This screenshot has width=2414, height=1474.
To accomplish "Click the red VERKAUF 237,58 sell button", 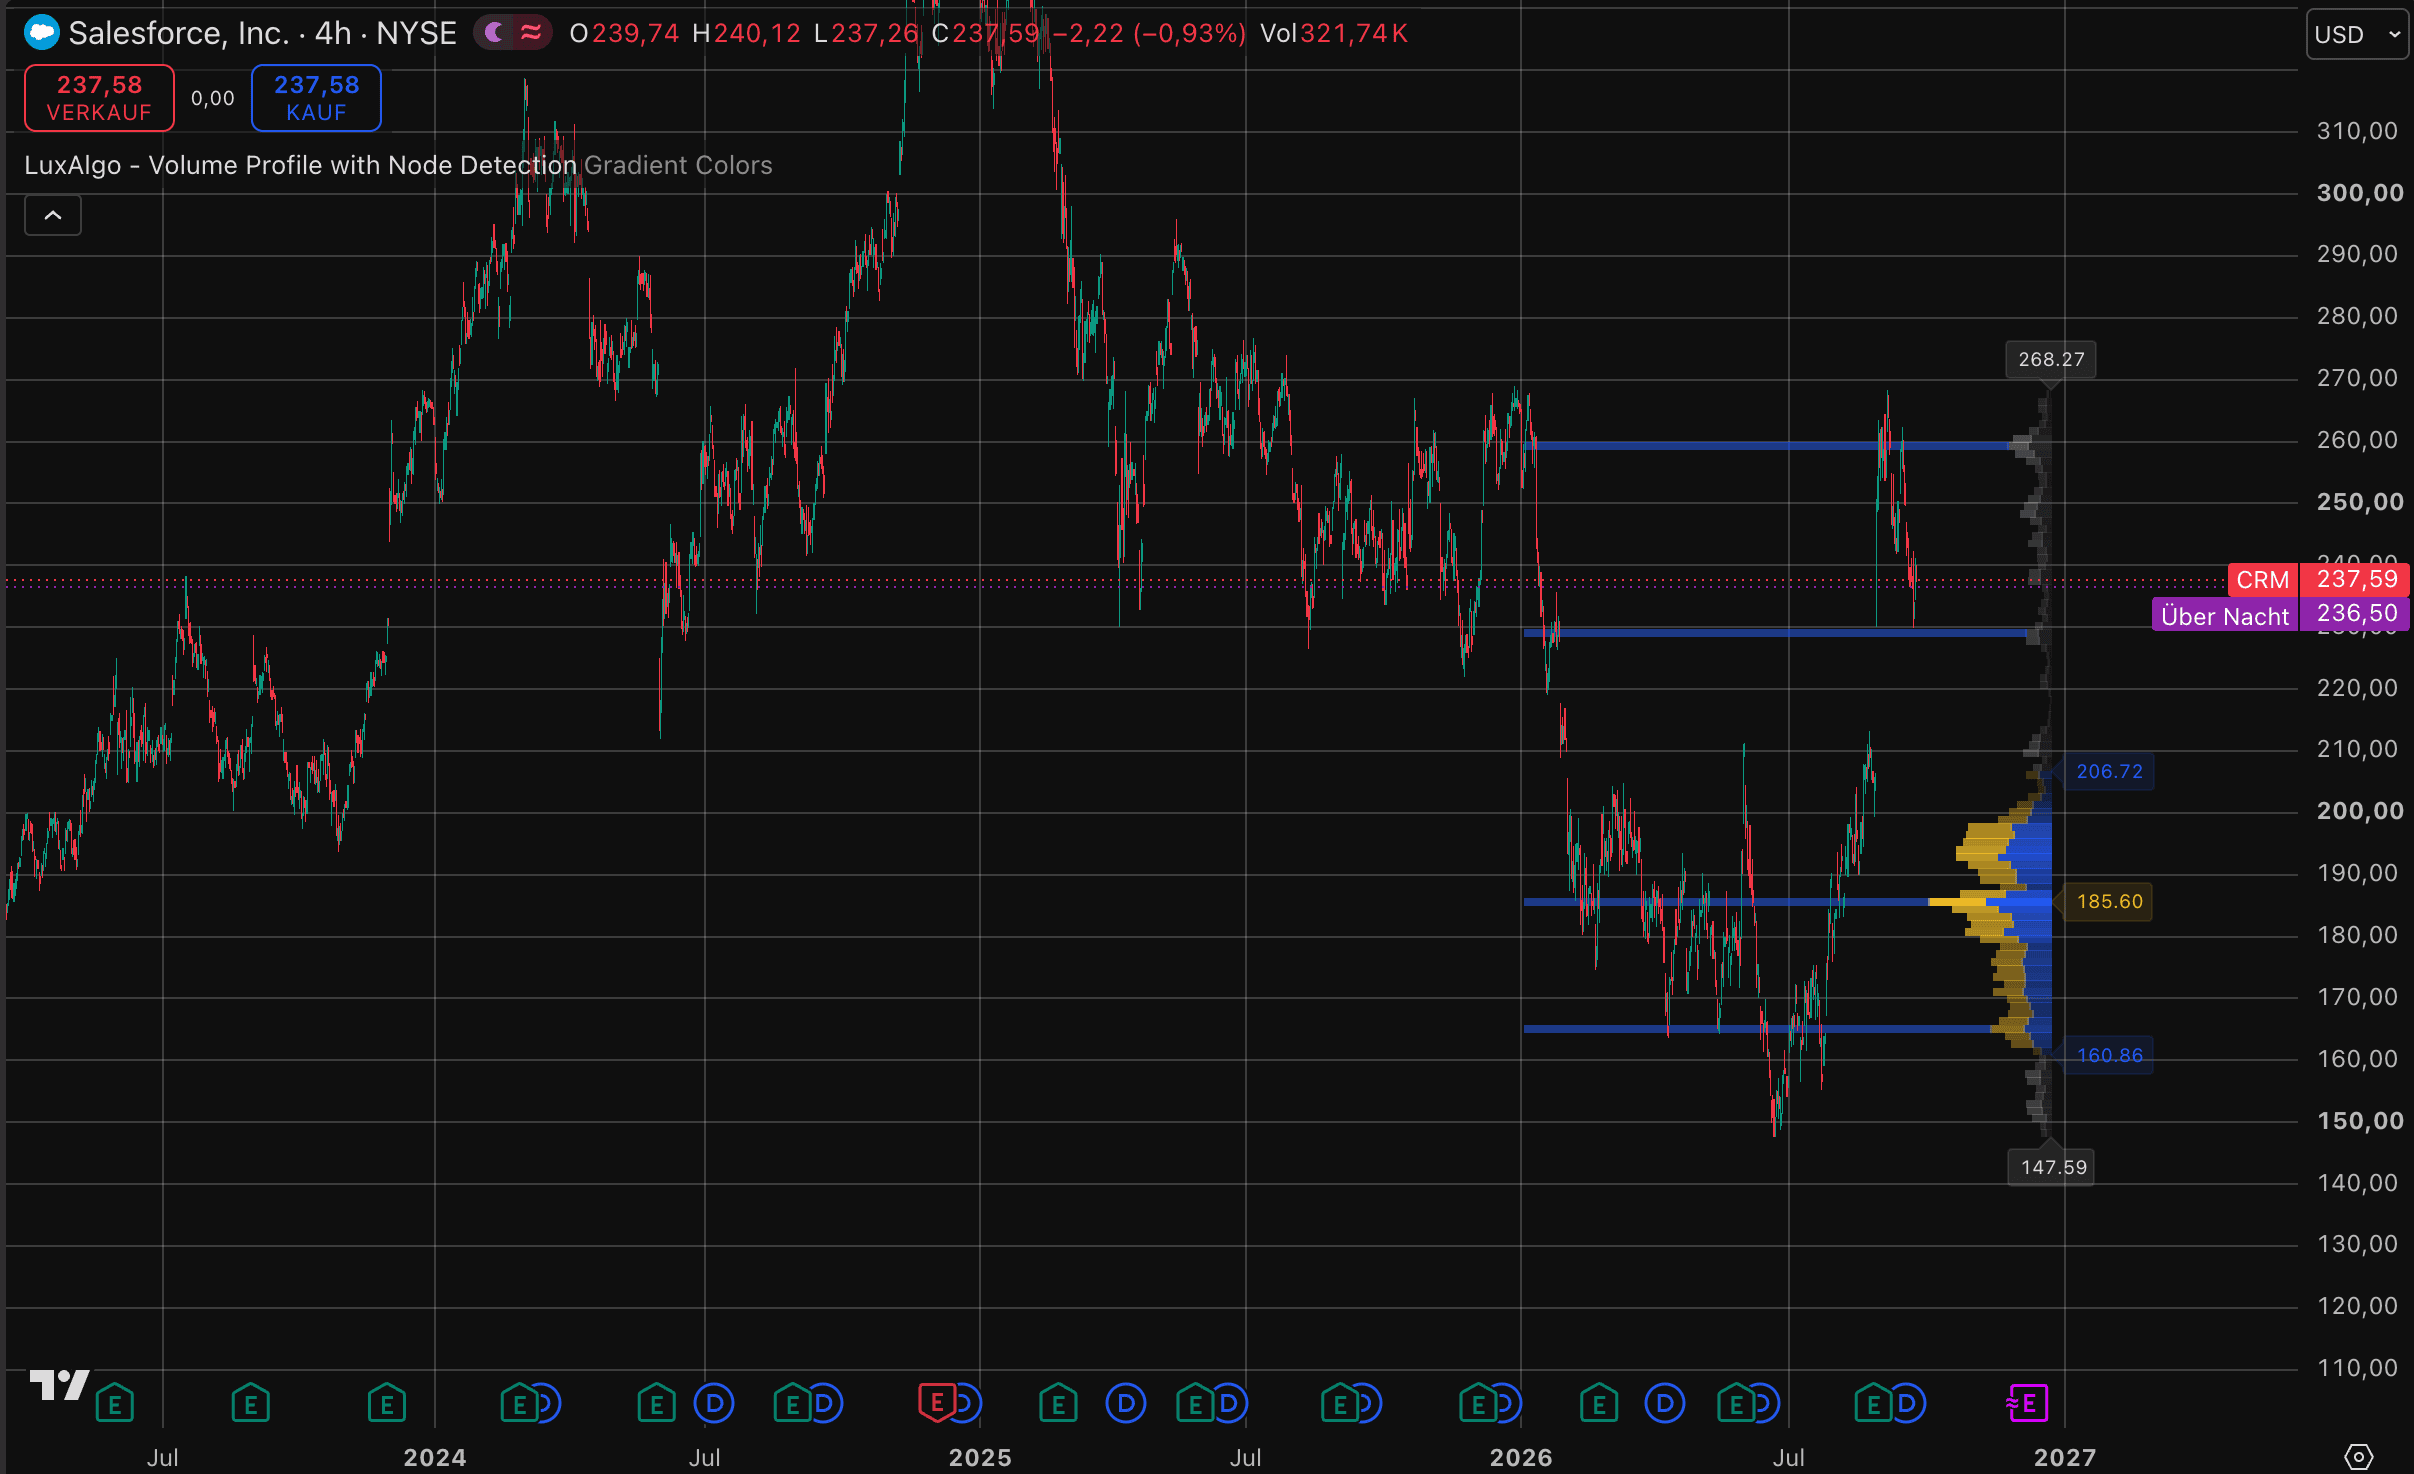I will click(x=99, y=98).
